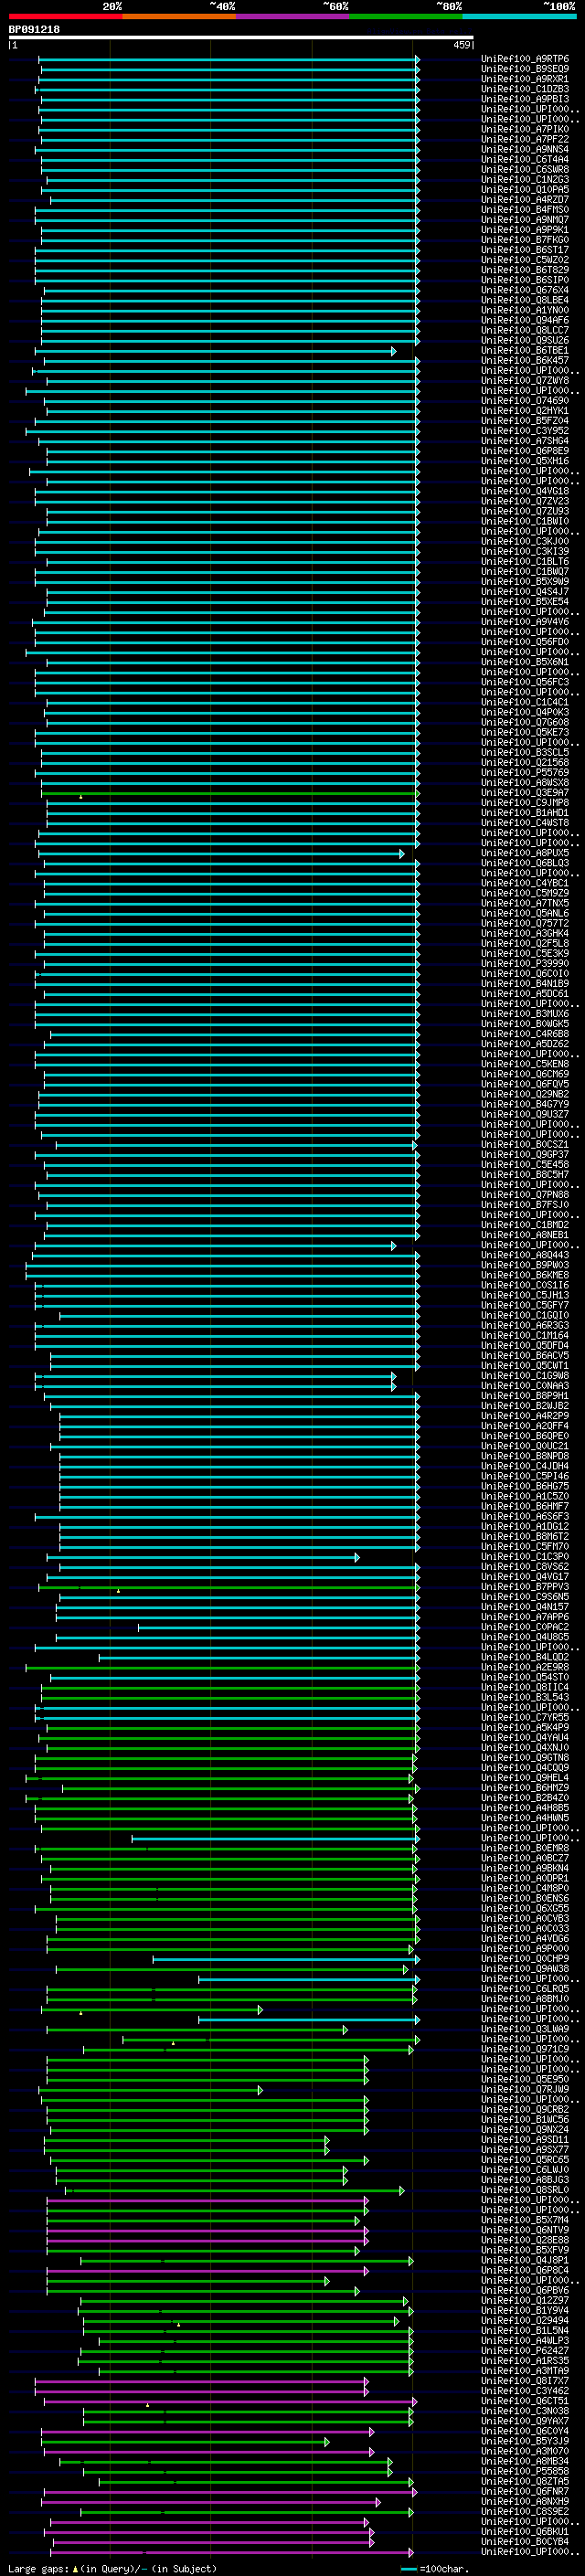585x2576 pixels.
Task: Click the white query sequence bar
Action: coord(241,37)
